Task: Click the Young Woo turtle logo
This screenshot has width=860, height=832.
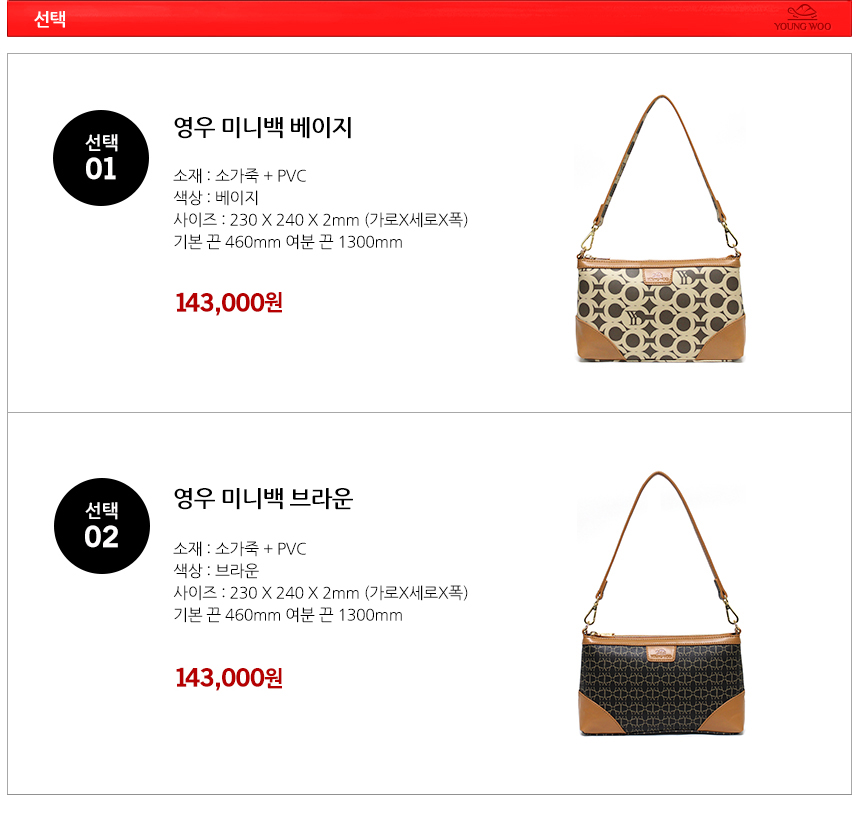Action: click(802, 19)
